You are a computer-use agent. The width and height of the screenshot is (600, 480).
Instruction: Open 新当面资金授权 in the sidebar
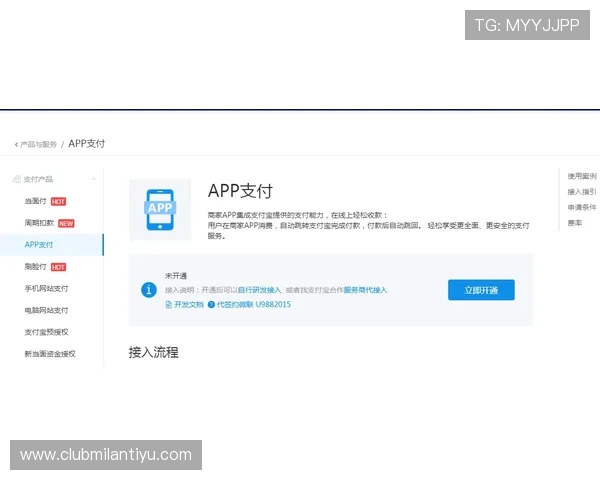50,354
